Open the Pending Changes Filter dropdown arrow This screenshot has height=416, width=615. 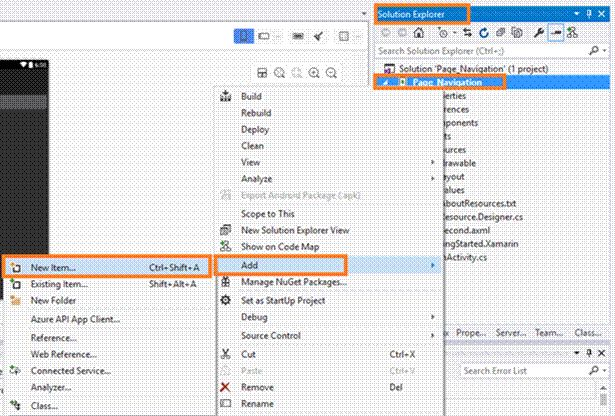(455, 33)
